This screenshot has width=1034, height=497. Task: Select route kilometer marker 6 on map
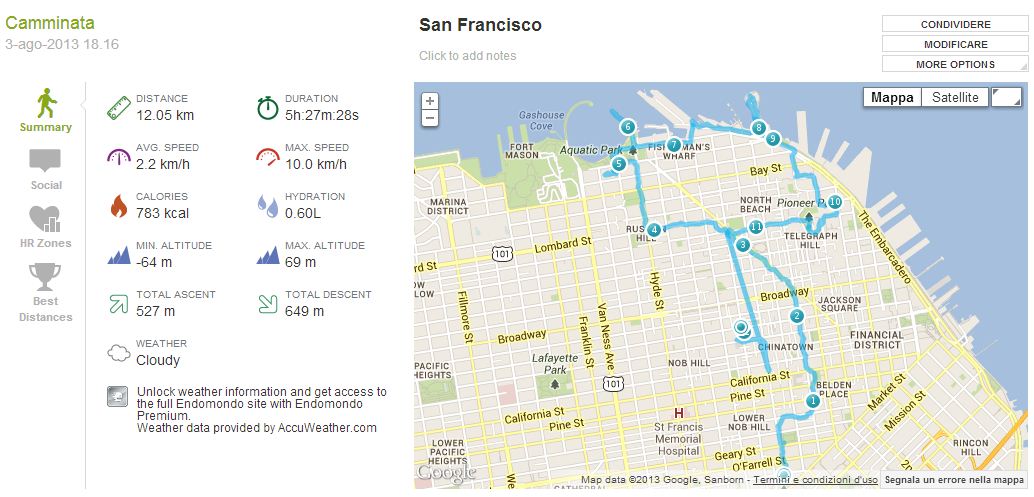click(x=628, y=127)
